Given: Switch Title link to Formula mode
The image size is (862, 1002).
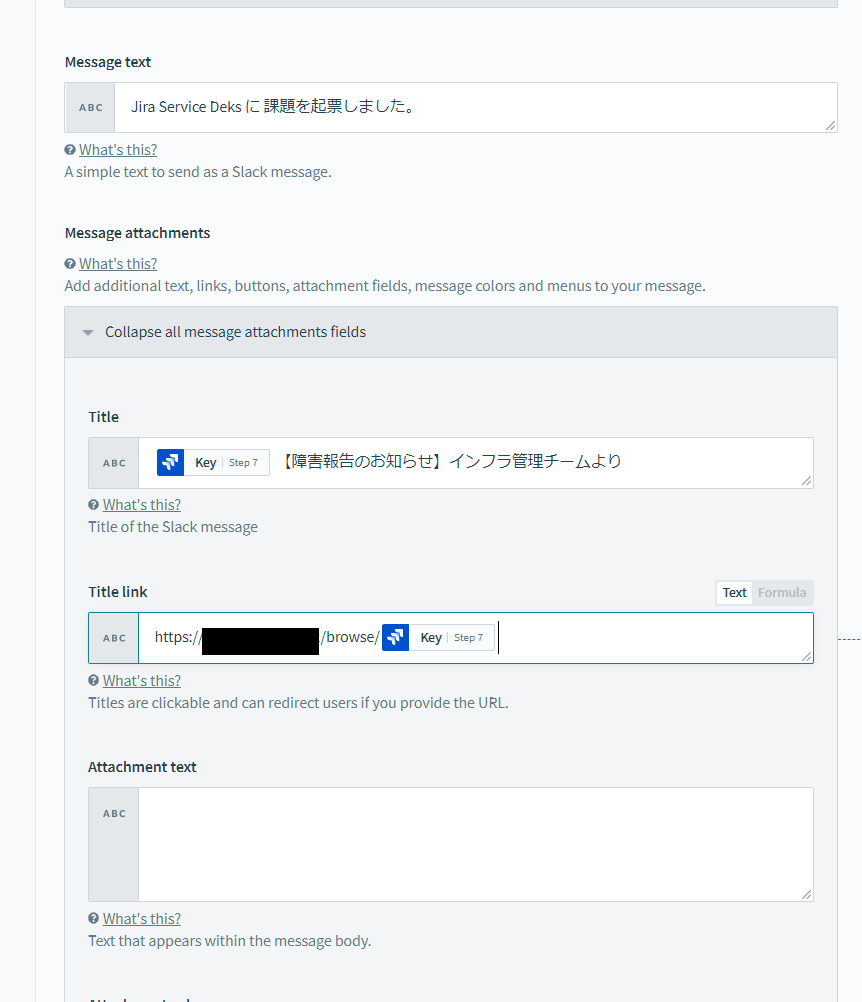Looking at the screenshot, I should [x=781, y=593].
